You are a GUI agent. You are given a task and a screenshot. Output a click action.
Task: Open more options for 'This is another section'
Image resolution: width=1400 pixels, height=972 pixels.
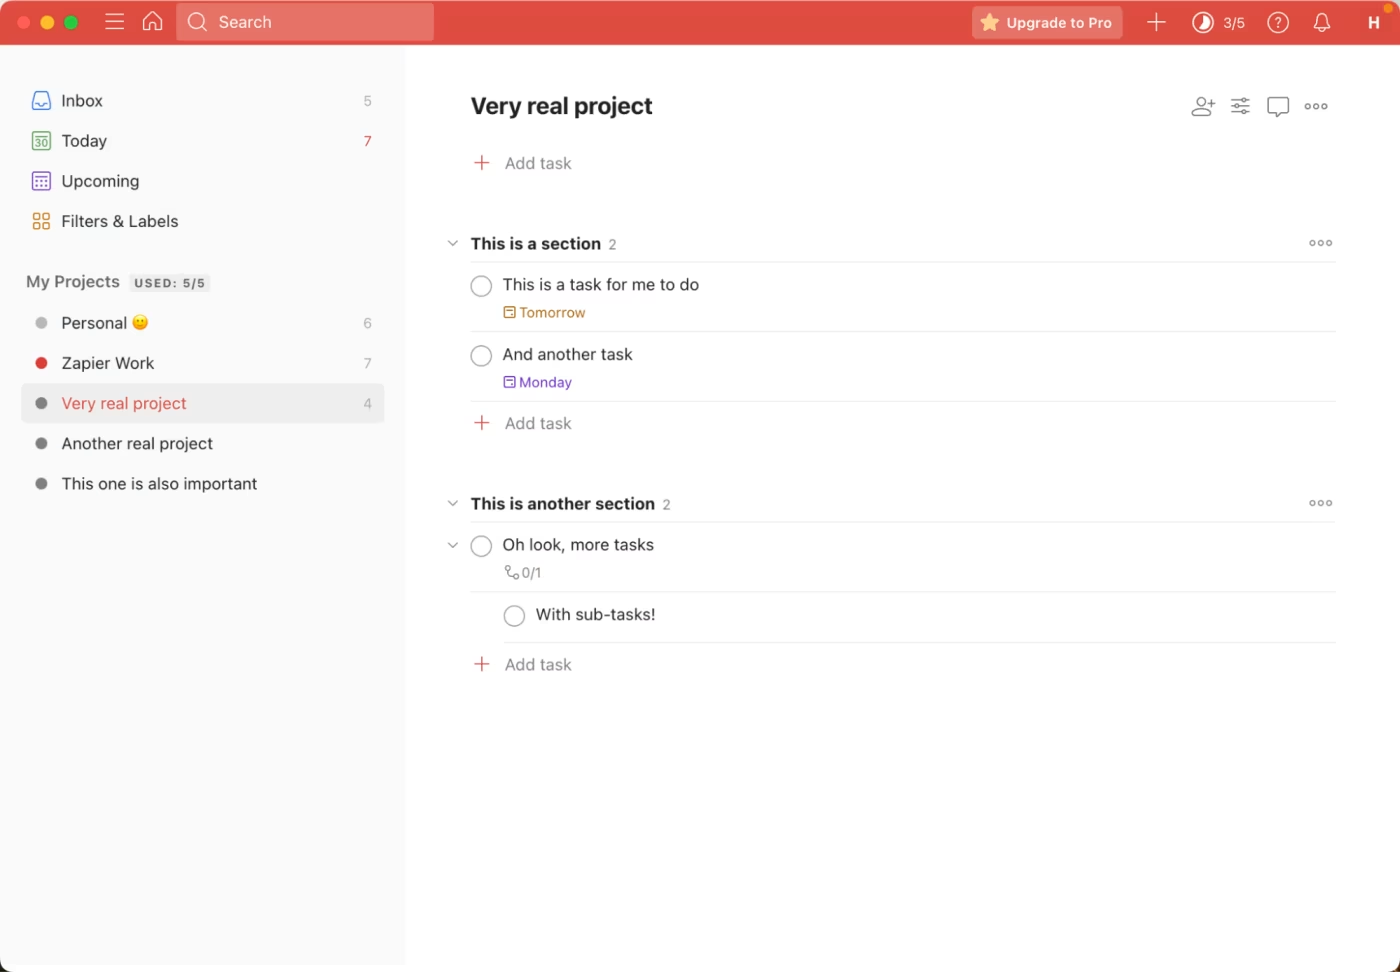(x=1320, y=503)
